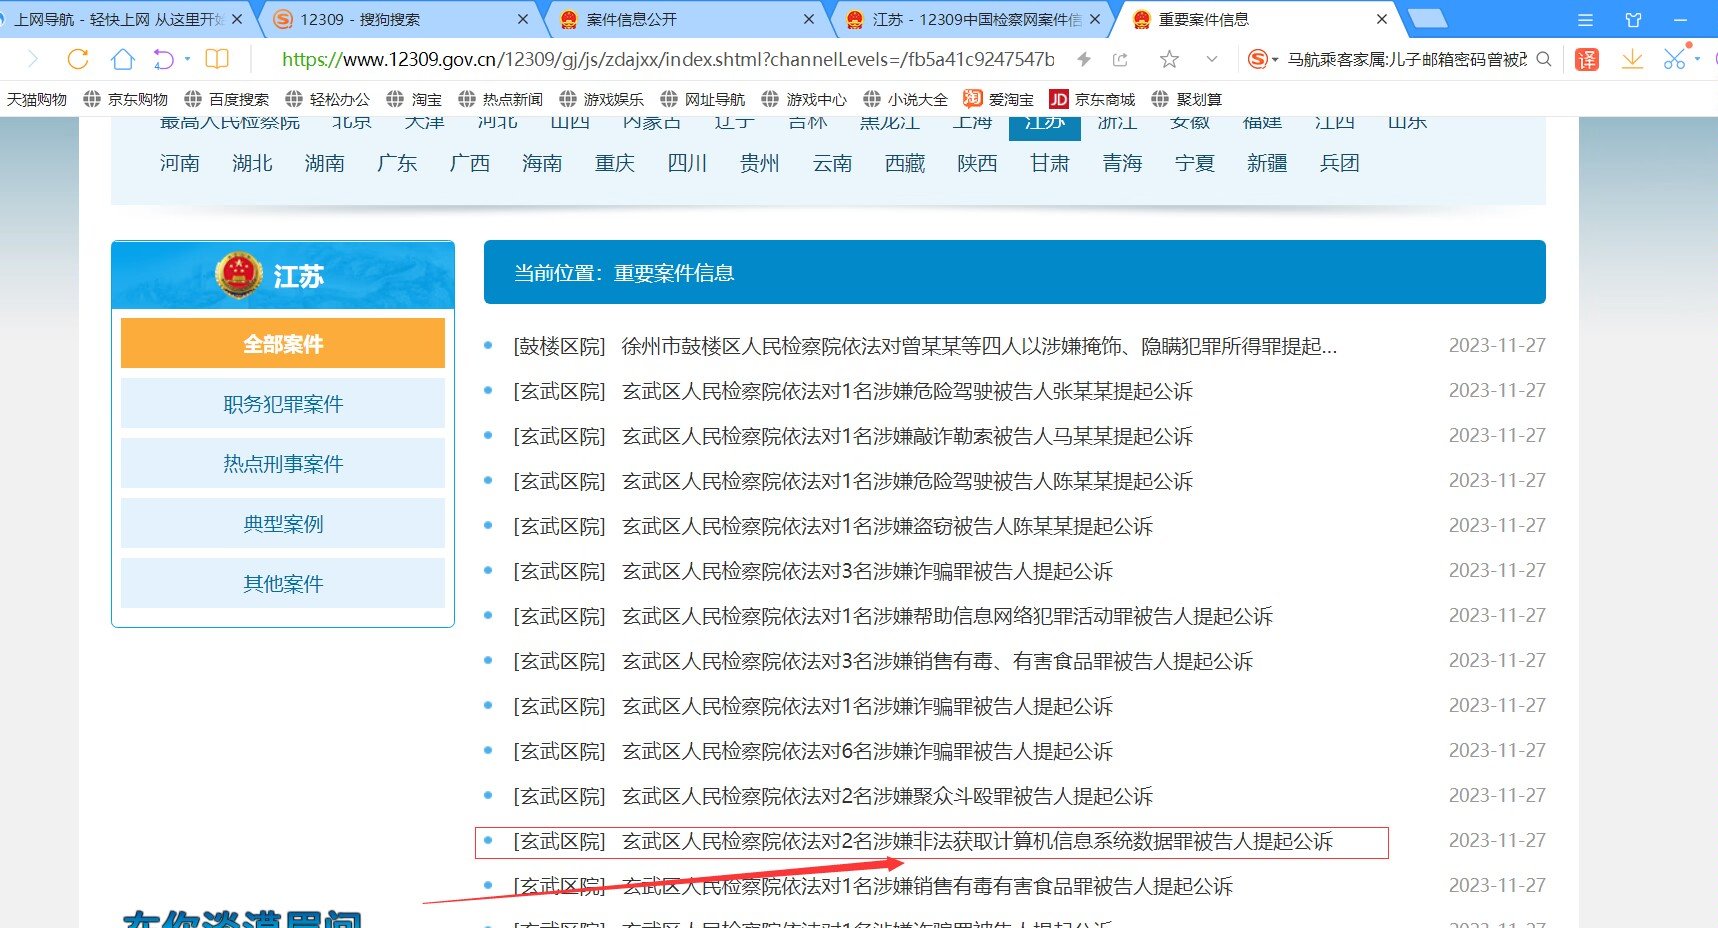The height and width of the screenshot is (928, 1718).
Task: Click the URL address bar
Action: tap(668, 59)
